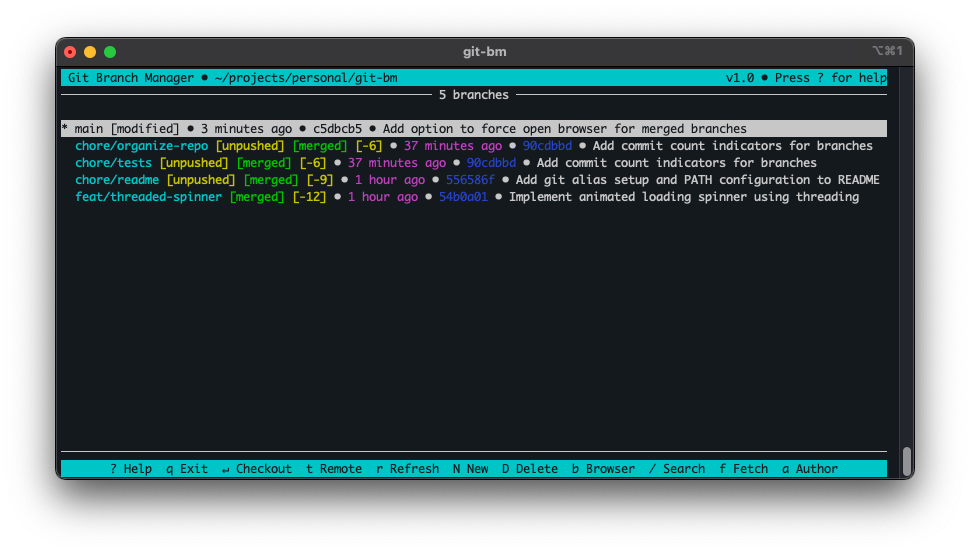Image resolution: width=970 pixels, height=553 pixels.
Task: Click '1 hour ago' on feat/threaded-spinner row
Action: point(383,197)
